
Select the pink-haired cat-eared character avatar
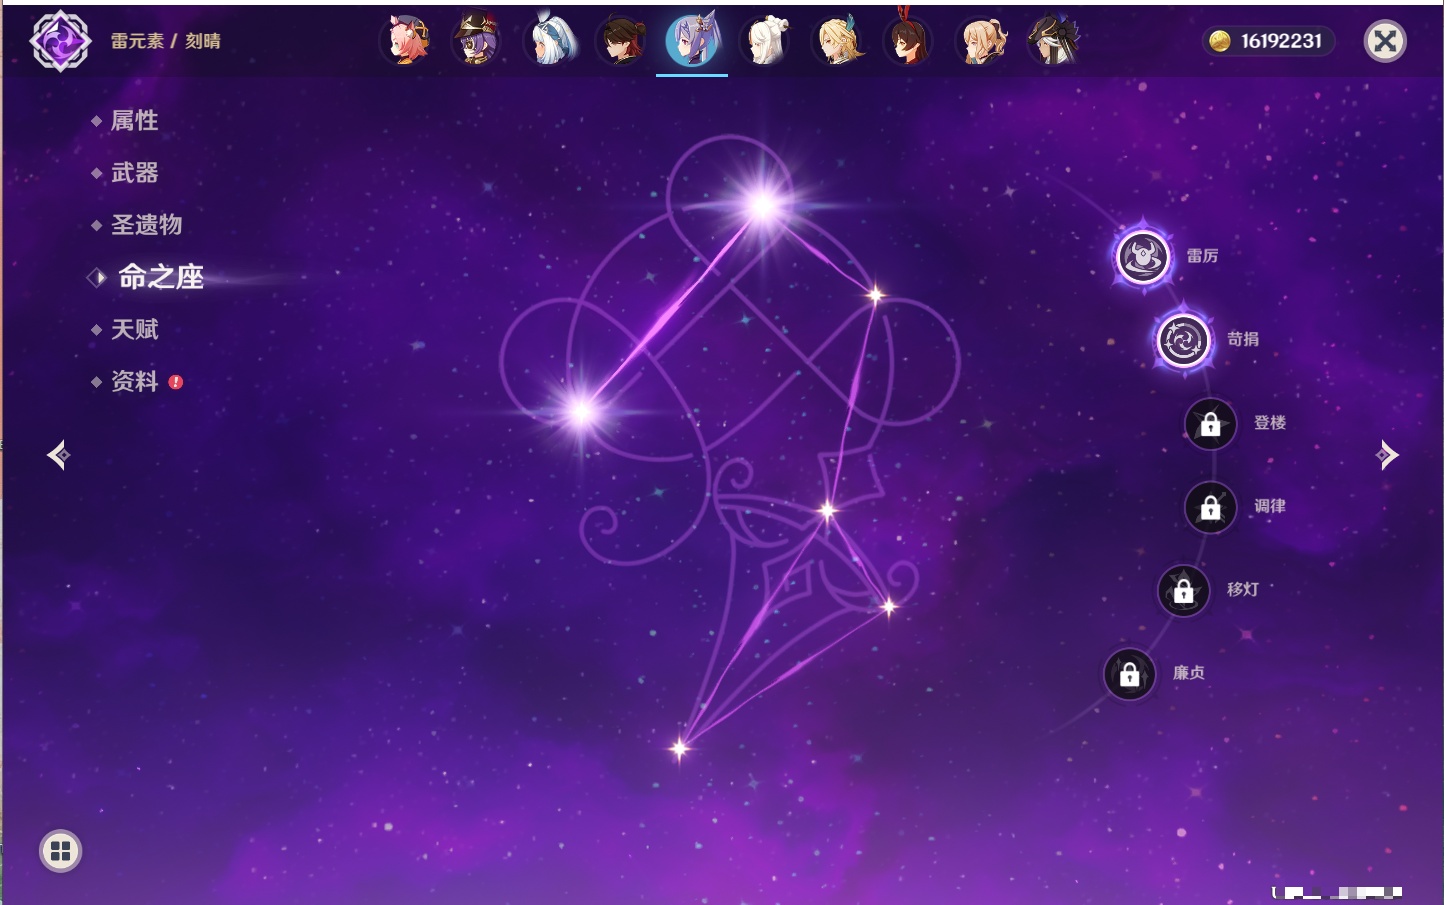pos(407,41)
